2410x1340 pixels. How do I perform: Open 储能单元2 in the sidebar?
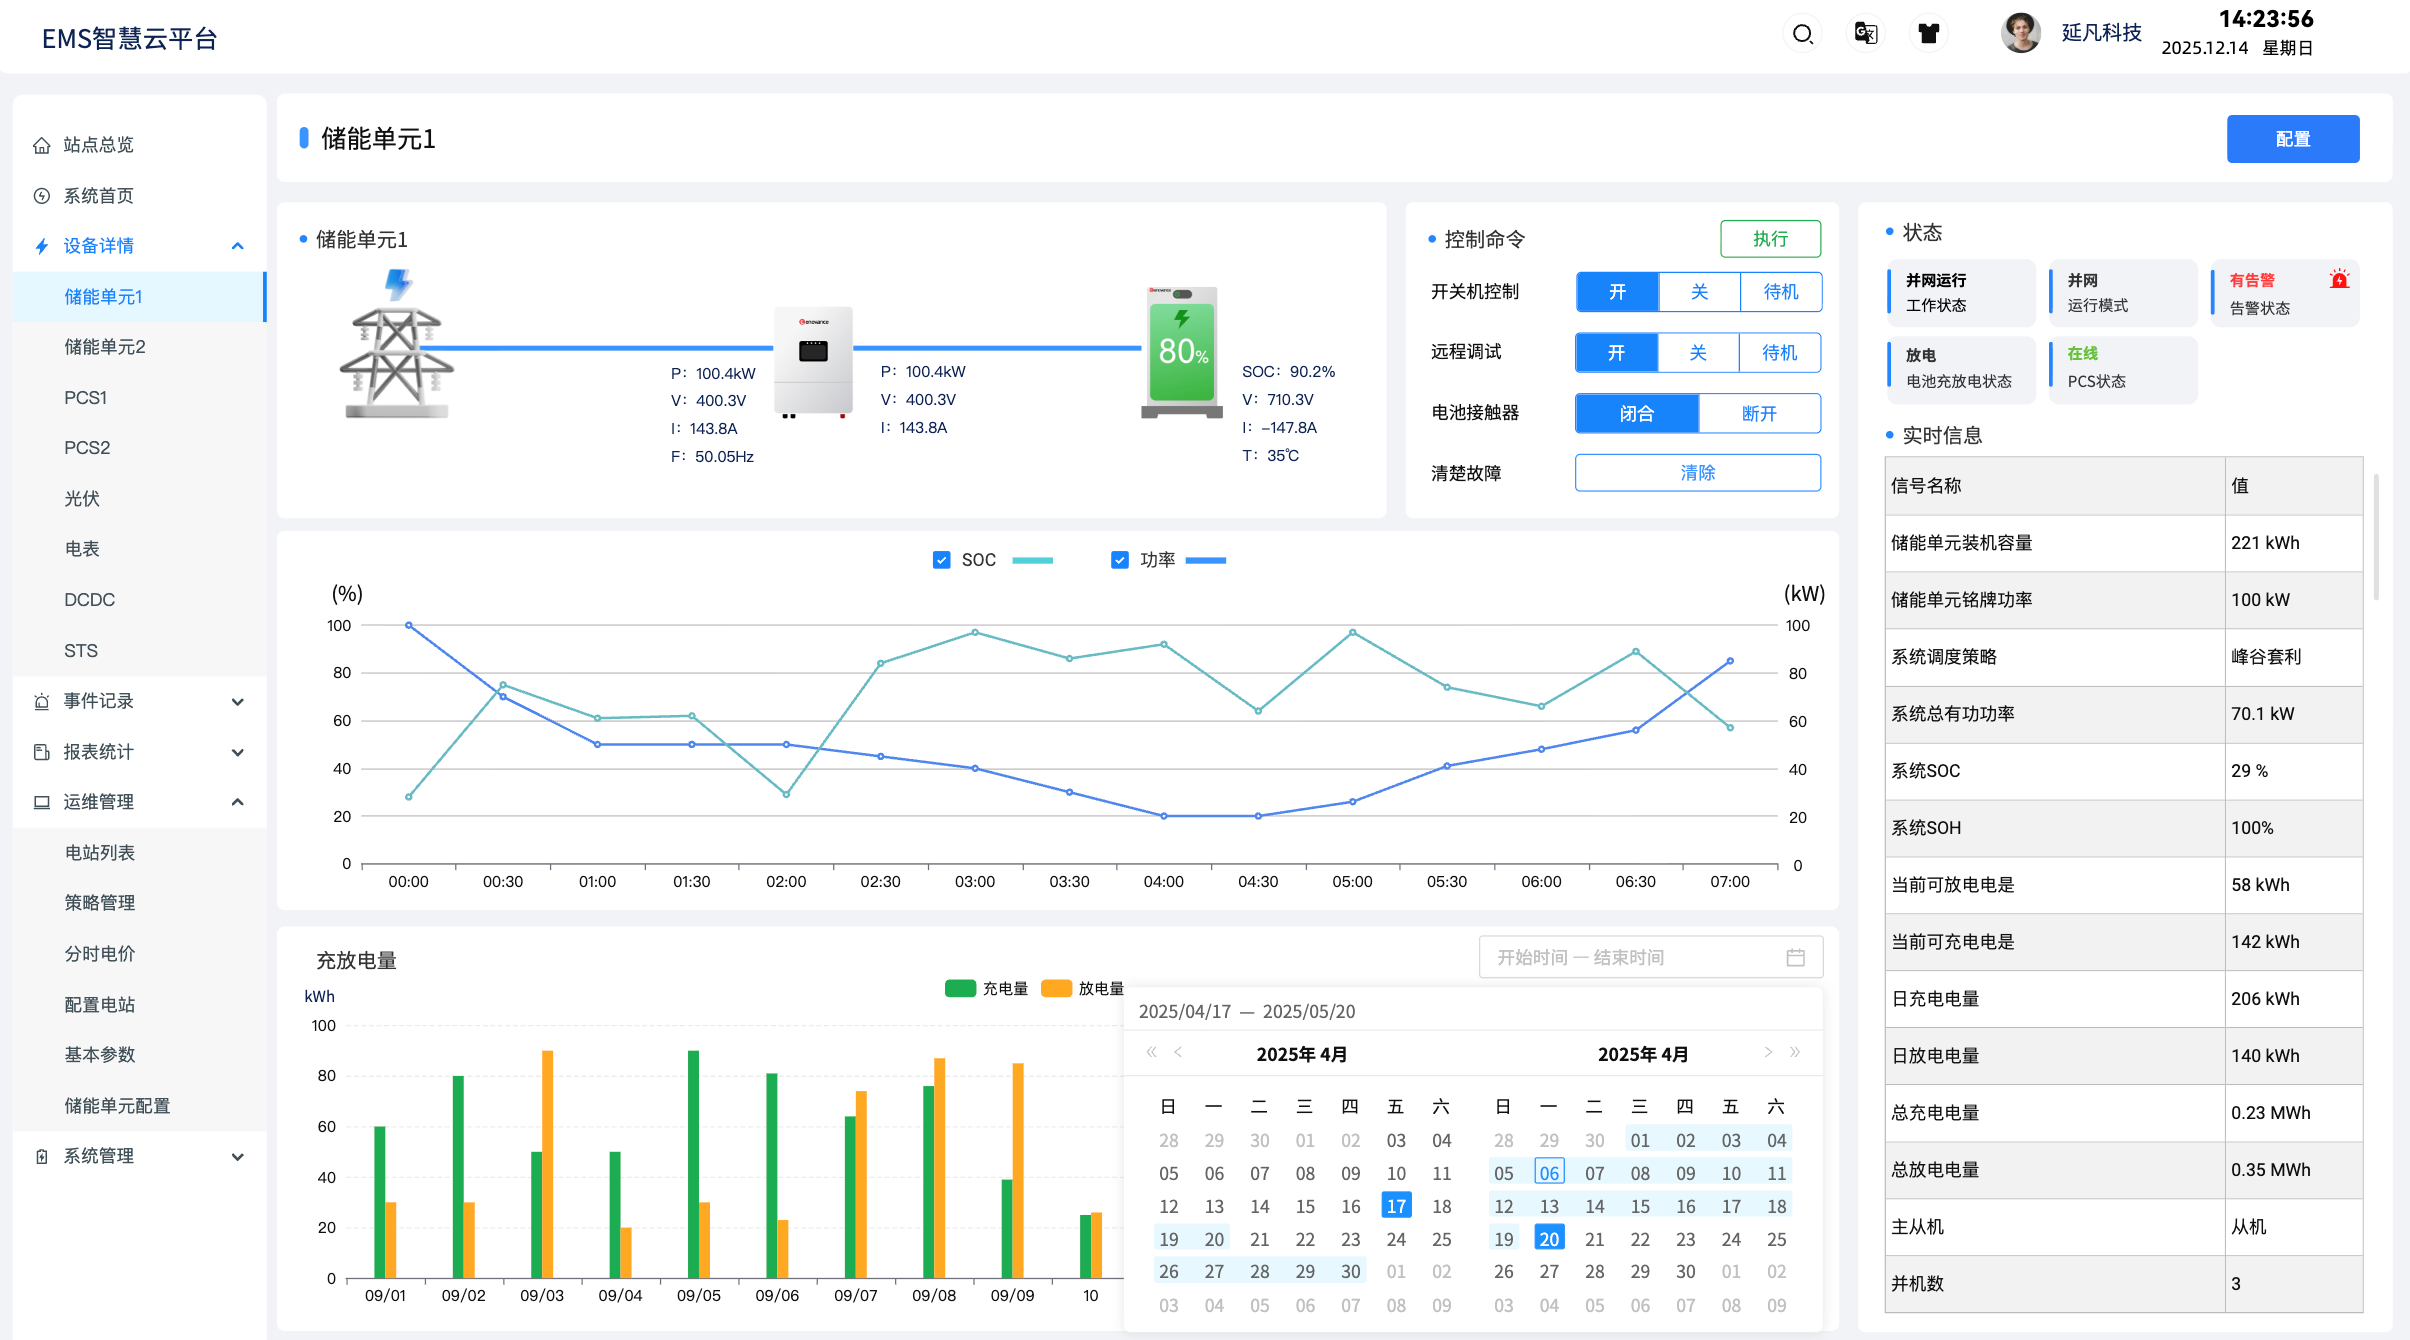(105, 347)
